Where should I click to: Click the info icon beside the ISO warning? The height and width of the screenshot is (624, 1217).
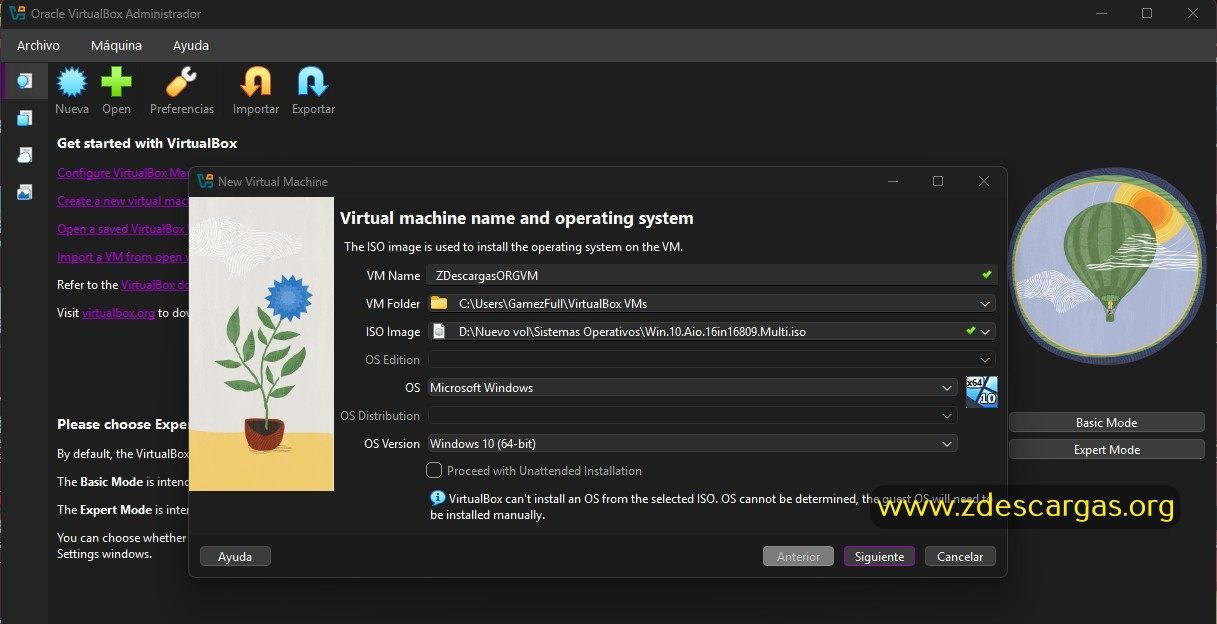tap(437, 497)
